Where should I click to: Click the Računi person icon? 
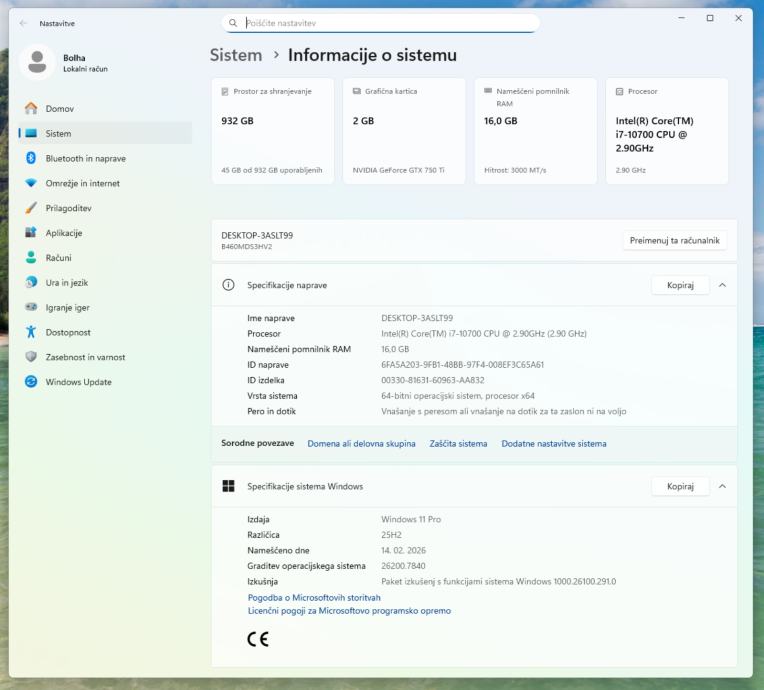click(31, 257)
